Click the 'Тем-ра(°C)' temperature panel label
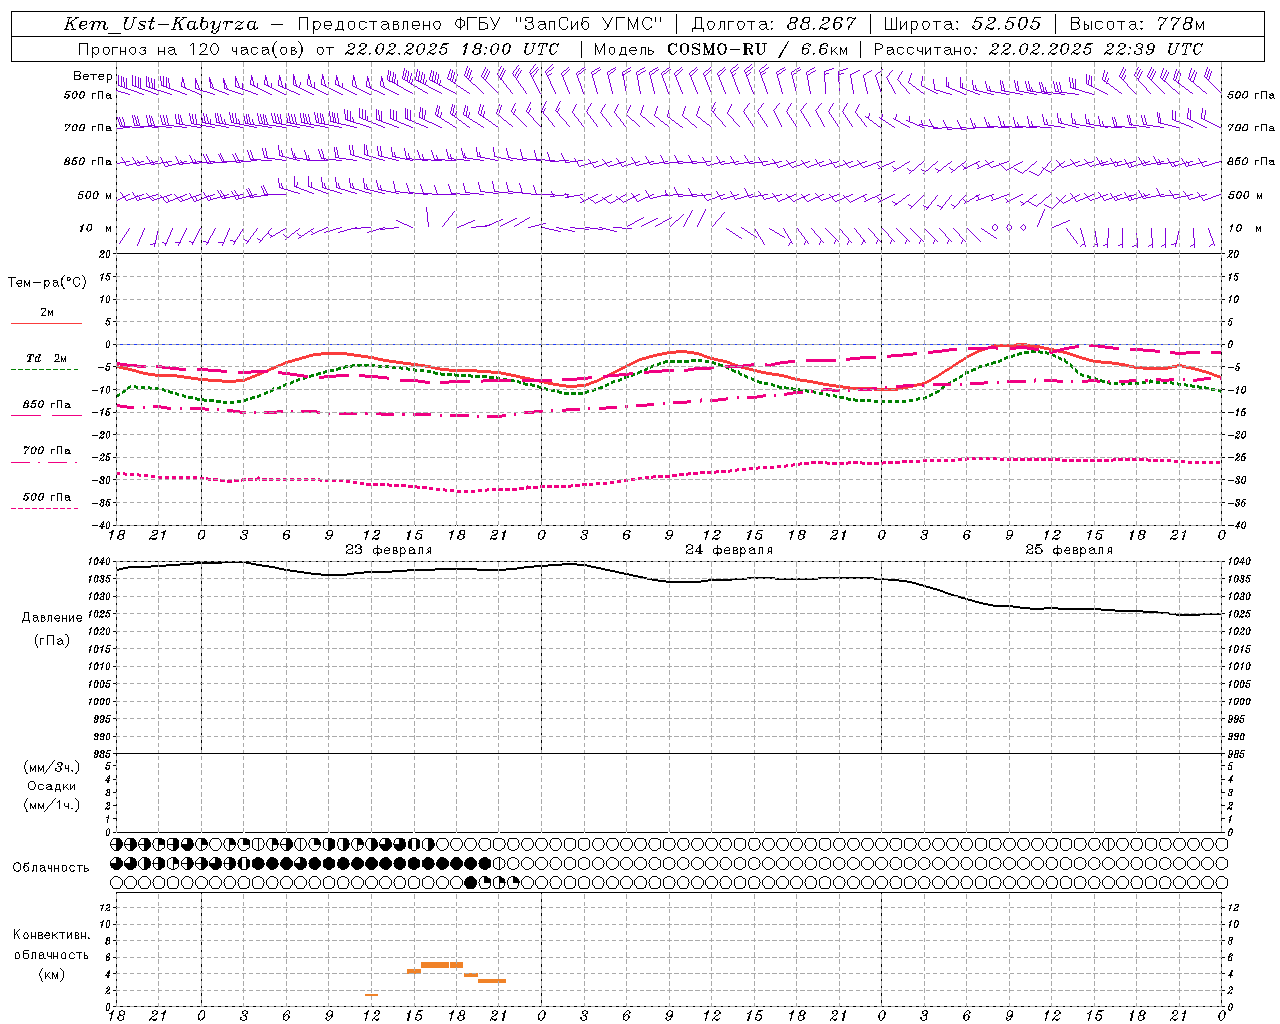 pyautogui.click(x=47, y=283)
